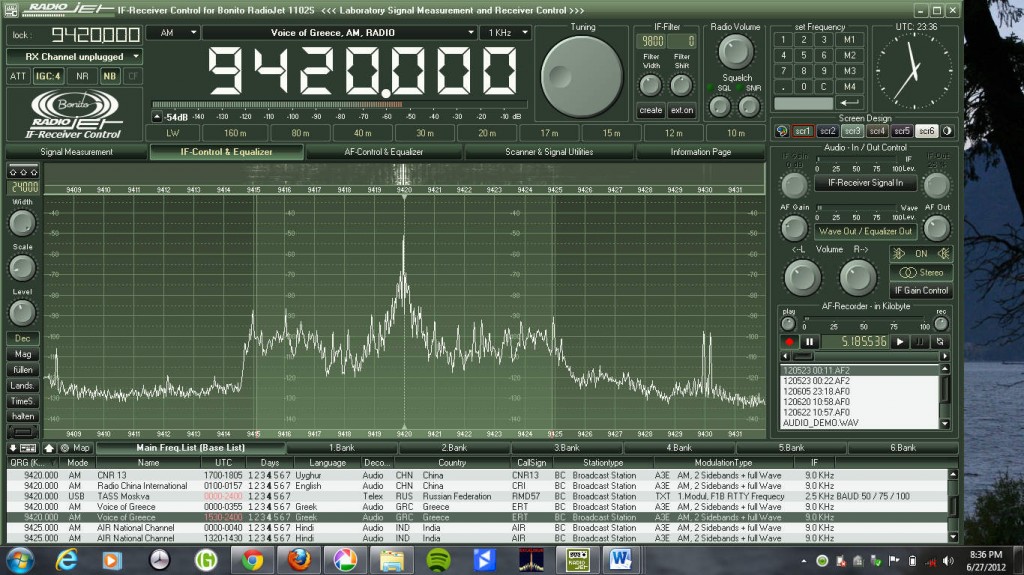Toggle the ATT attenuator button
This screenshot has height=575, width=1024.
click(x=18, y=76)
